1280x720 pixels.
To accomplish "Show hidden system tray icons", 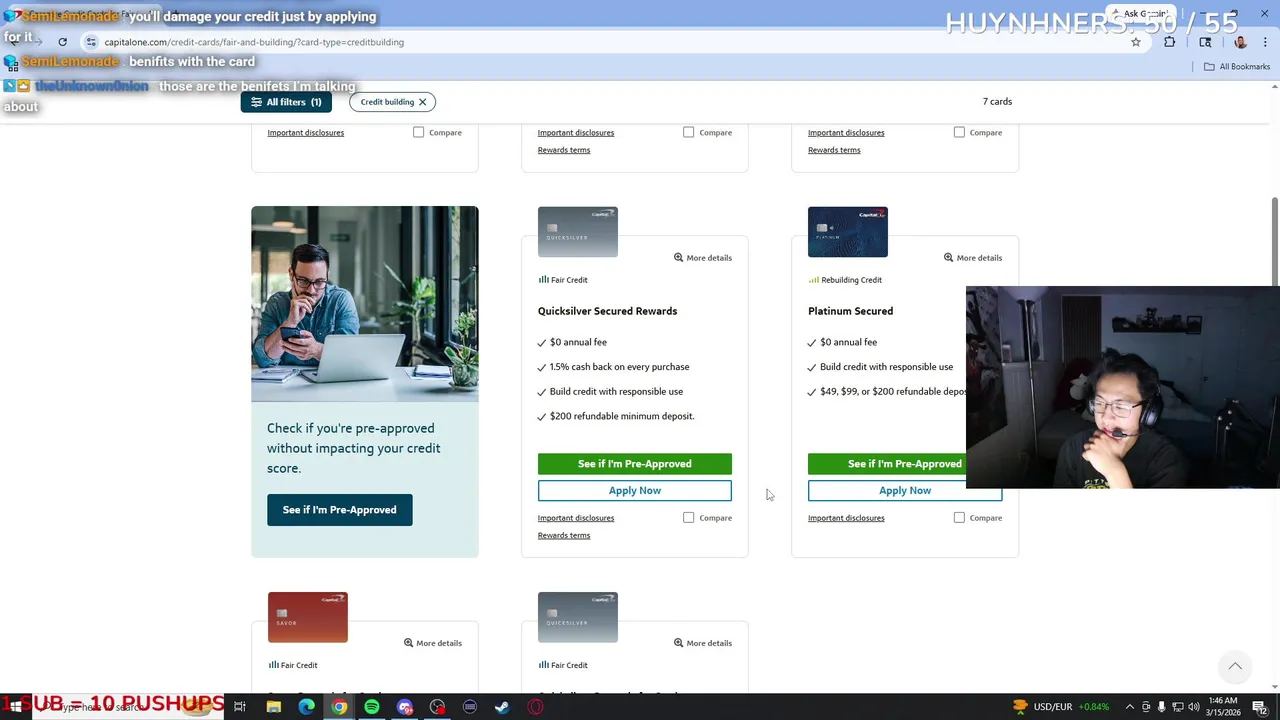I will click(x=1130, y=707).
